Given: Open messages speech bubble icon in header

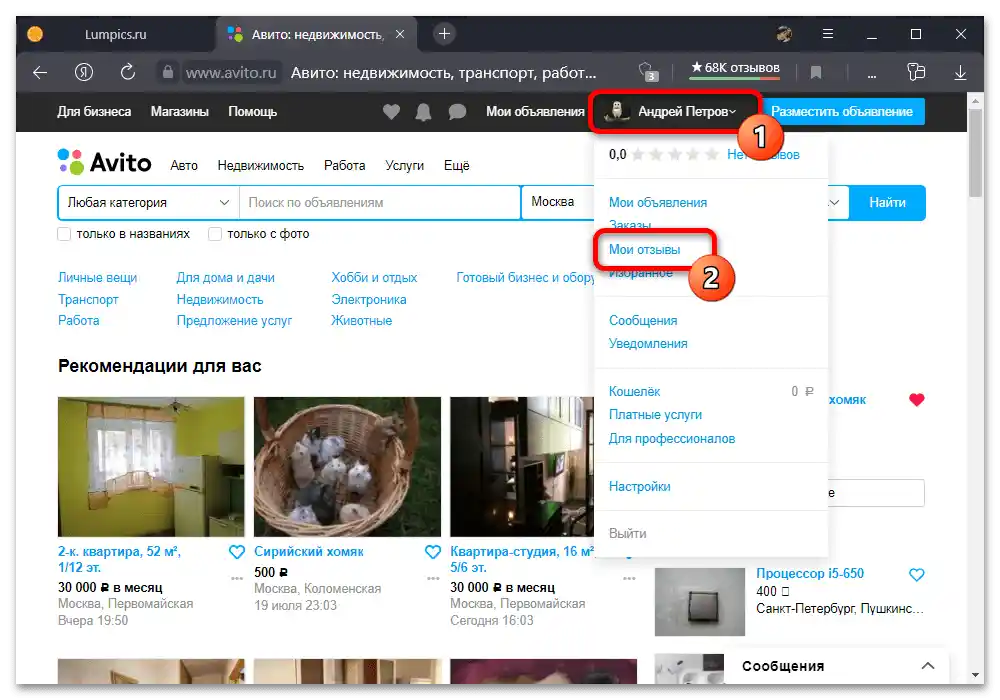Looking at the screenshot, I should (457, 112).
